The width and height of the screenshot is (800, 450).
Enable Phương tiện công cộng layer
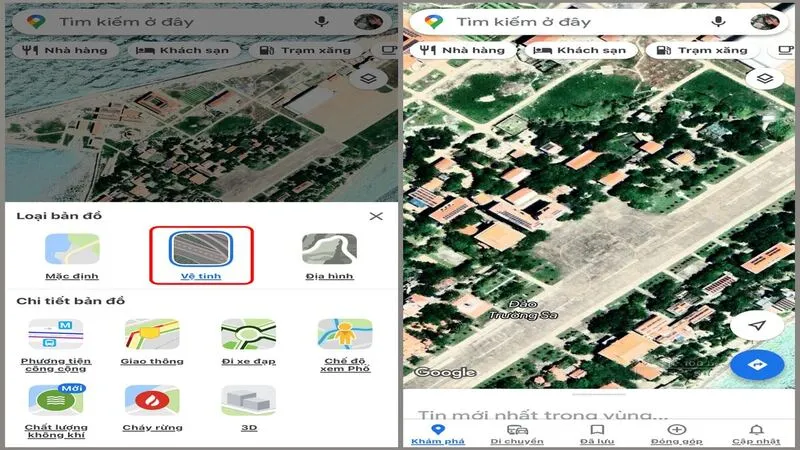(56, 345)
